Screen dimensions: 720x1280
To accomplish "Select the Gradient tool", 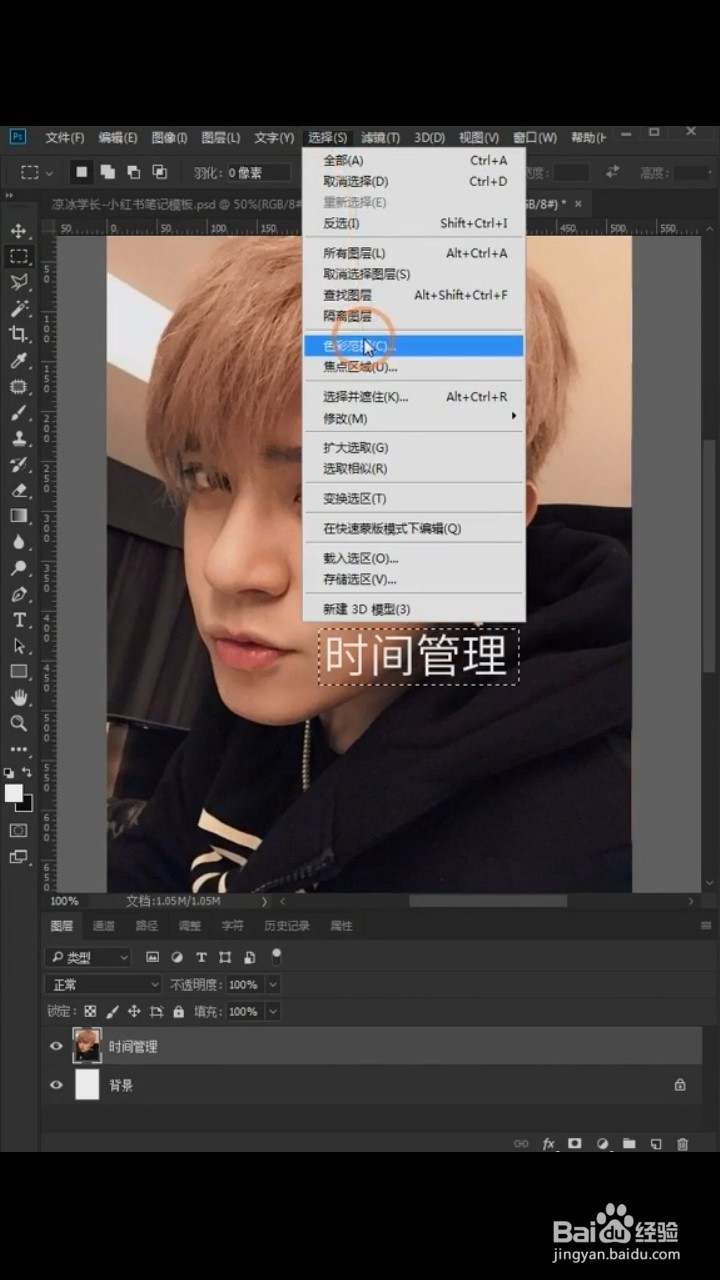I will pos(19,516).
